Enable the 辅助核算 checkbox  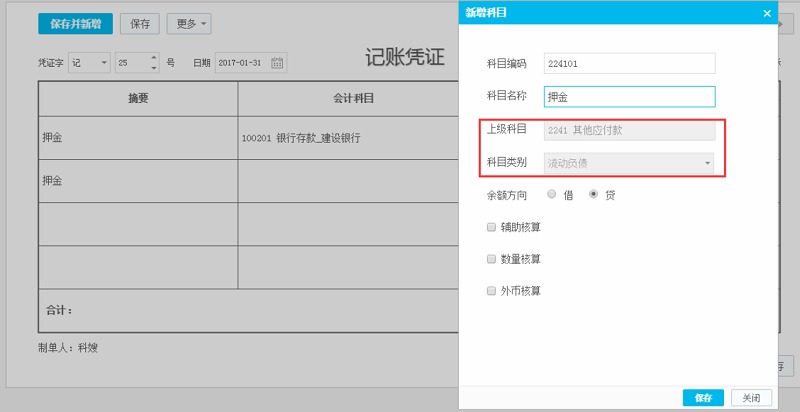point(491,227)
